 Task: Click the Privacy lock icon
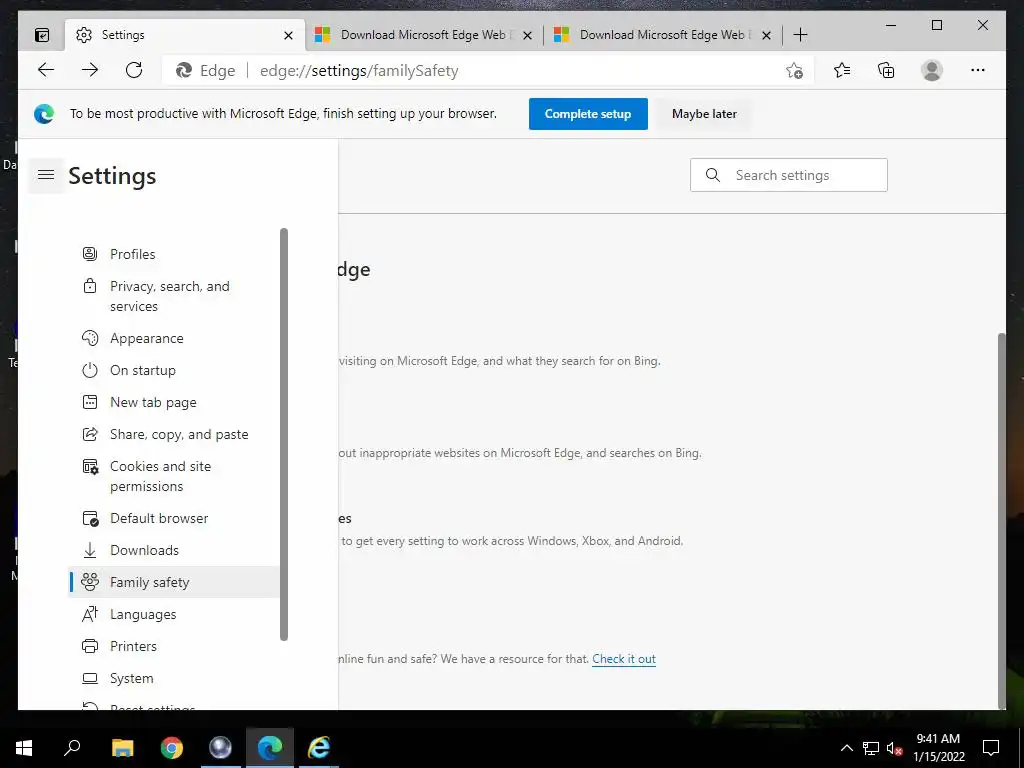90,286
